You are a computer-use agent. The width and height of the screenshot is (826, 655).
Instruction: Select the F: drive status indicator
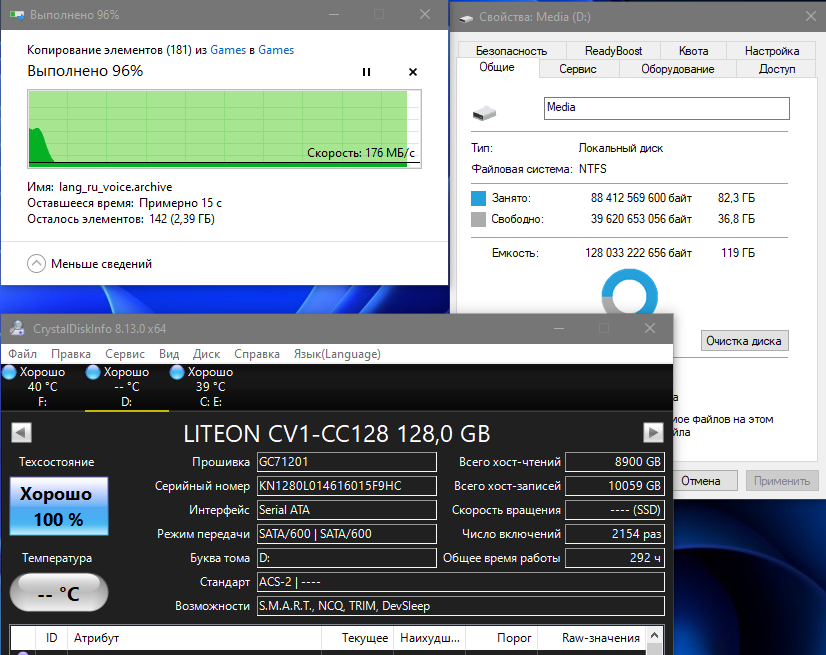pos(42,387)
